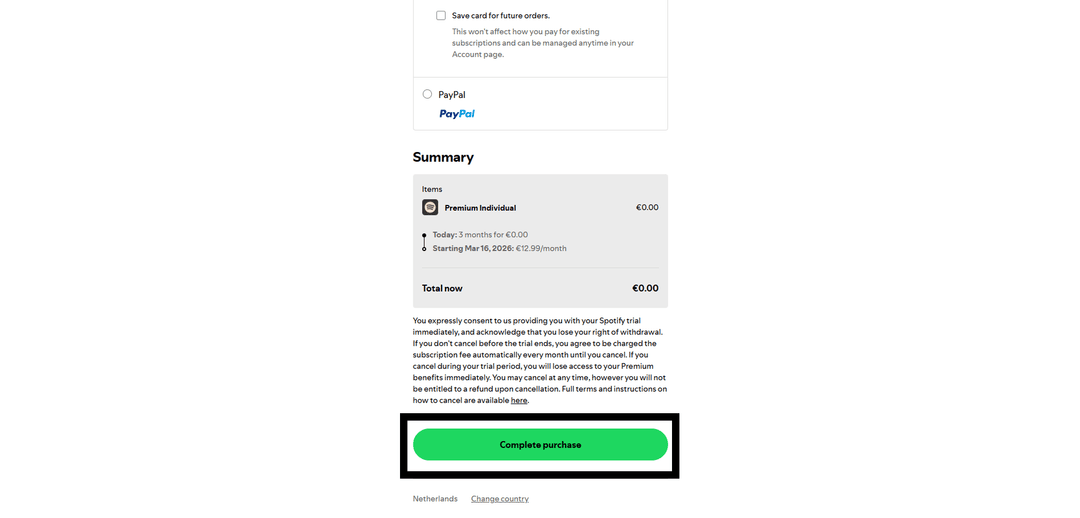
Task: Select the PayPal payment radio button
Action: (x=427, y=94)
